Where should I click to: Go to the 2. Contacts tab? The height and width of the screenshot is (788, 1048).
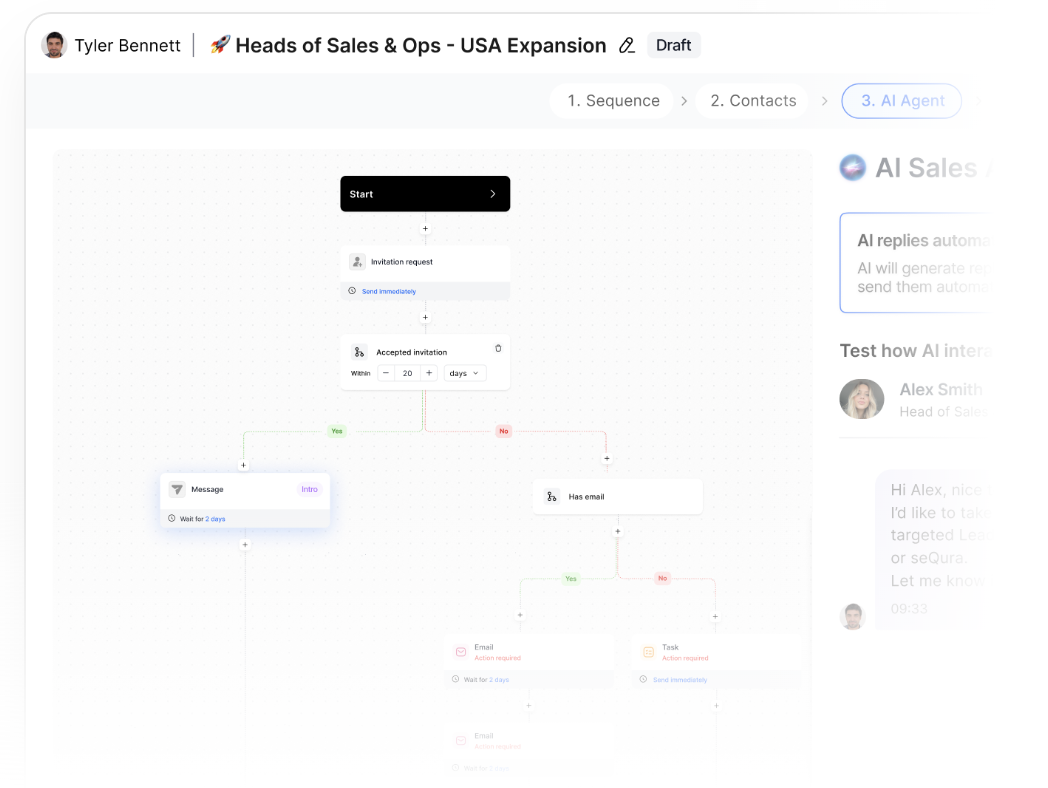pos(753,101)
